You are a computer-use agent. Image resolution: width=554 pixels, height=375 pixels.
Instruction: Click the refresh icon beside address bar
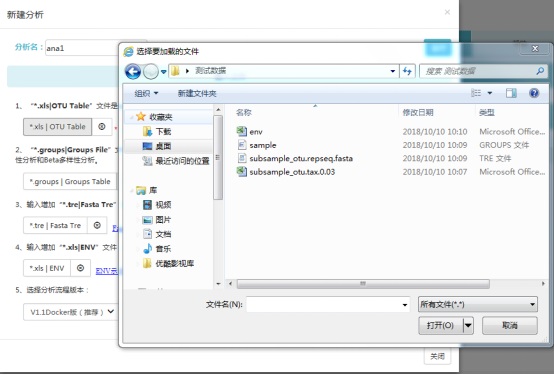[407, 71]
